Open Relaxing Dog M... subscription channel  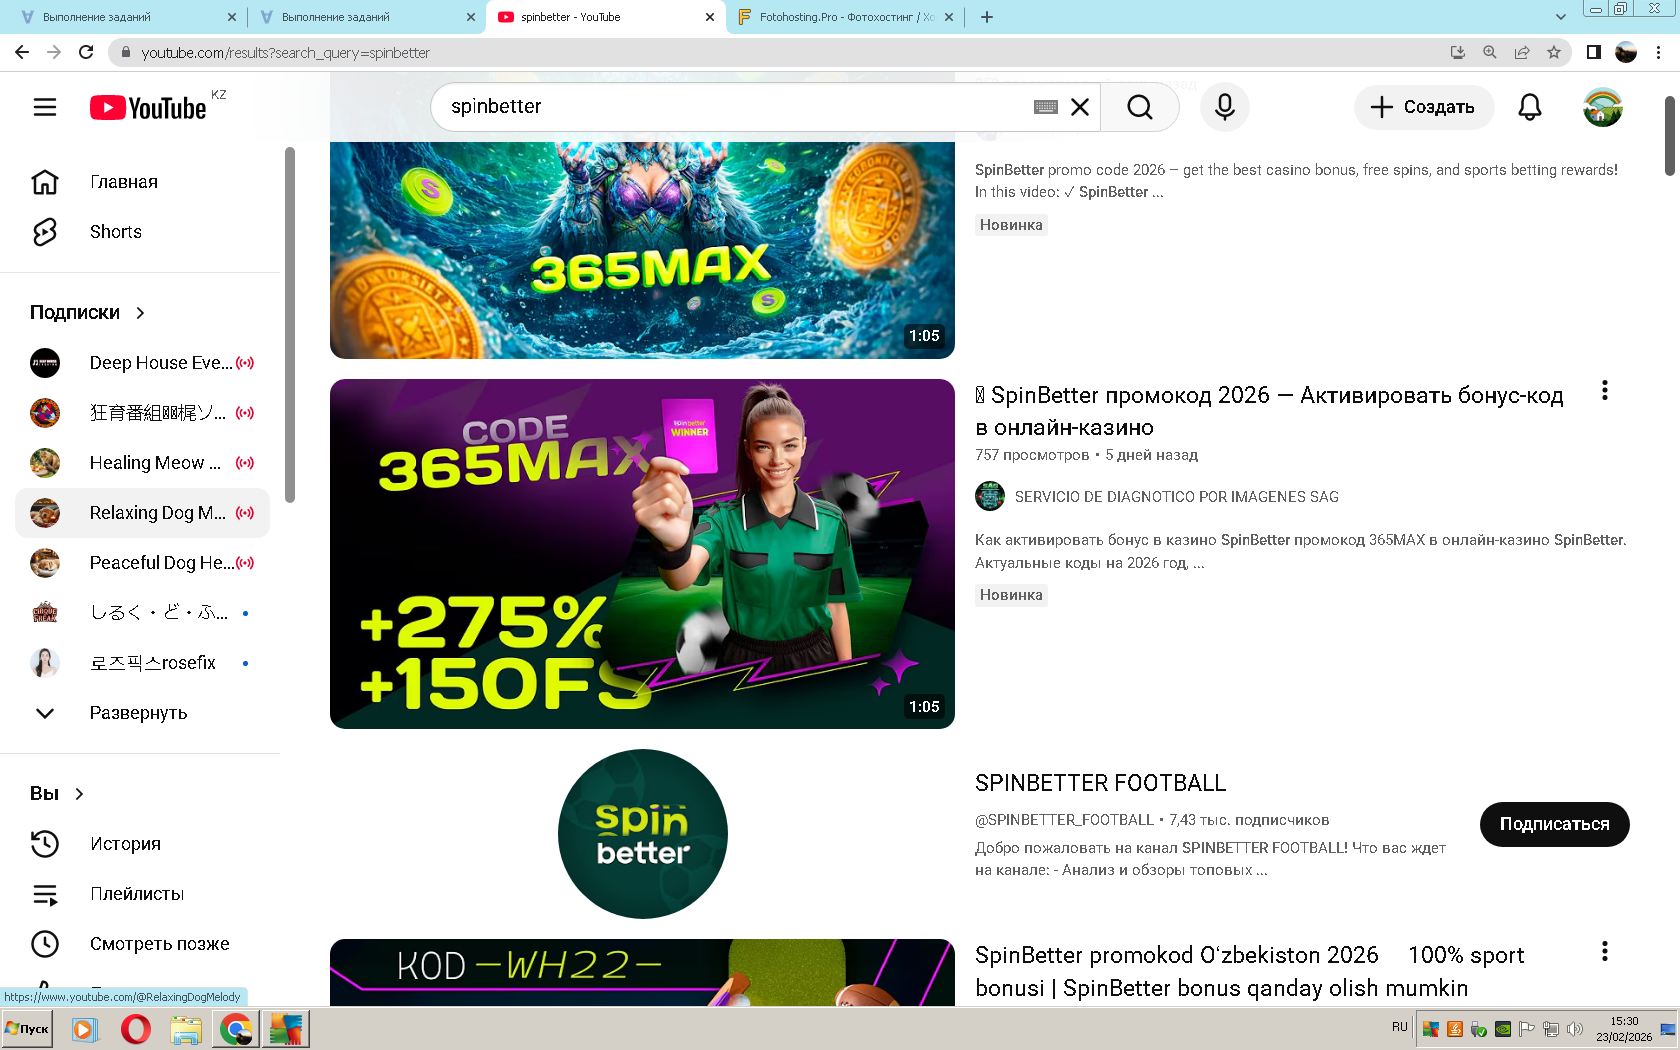[x=142, y=513]
